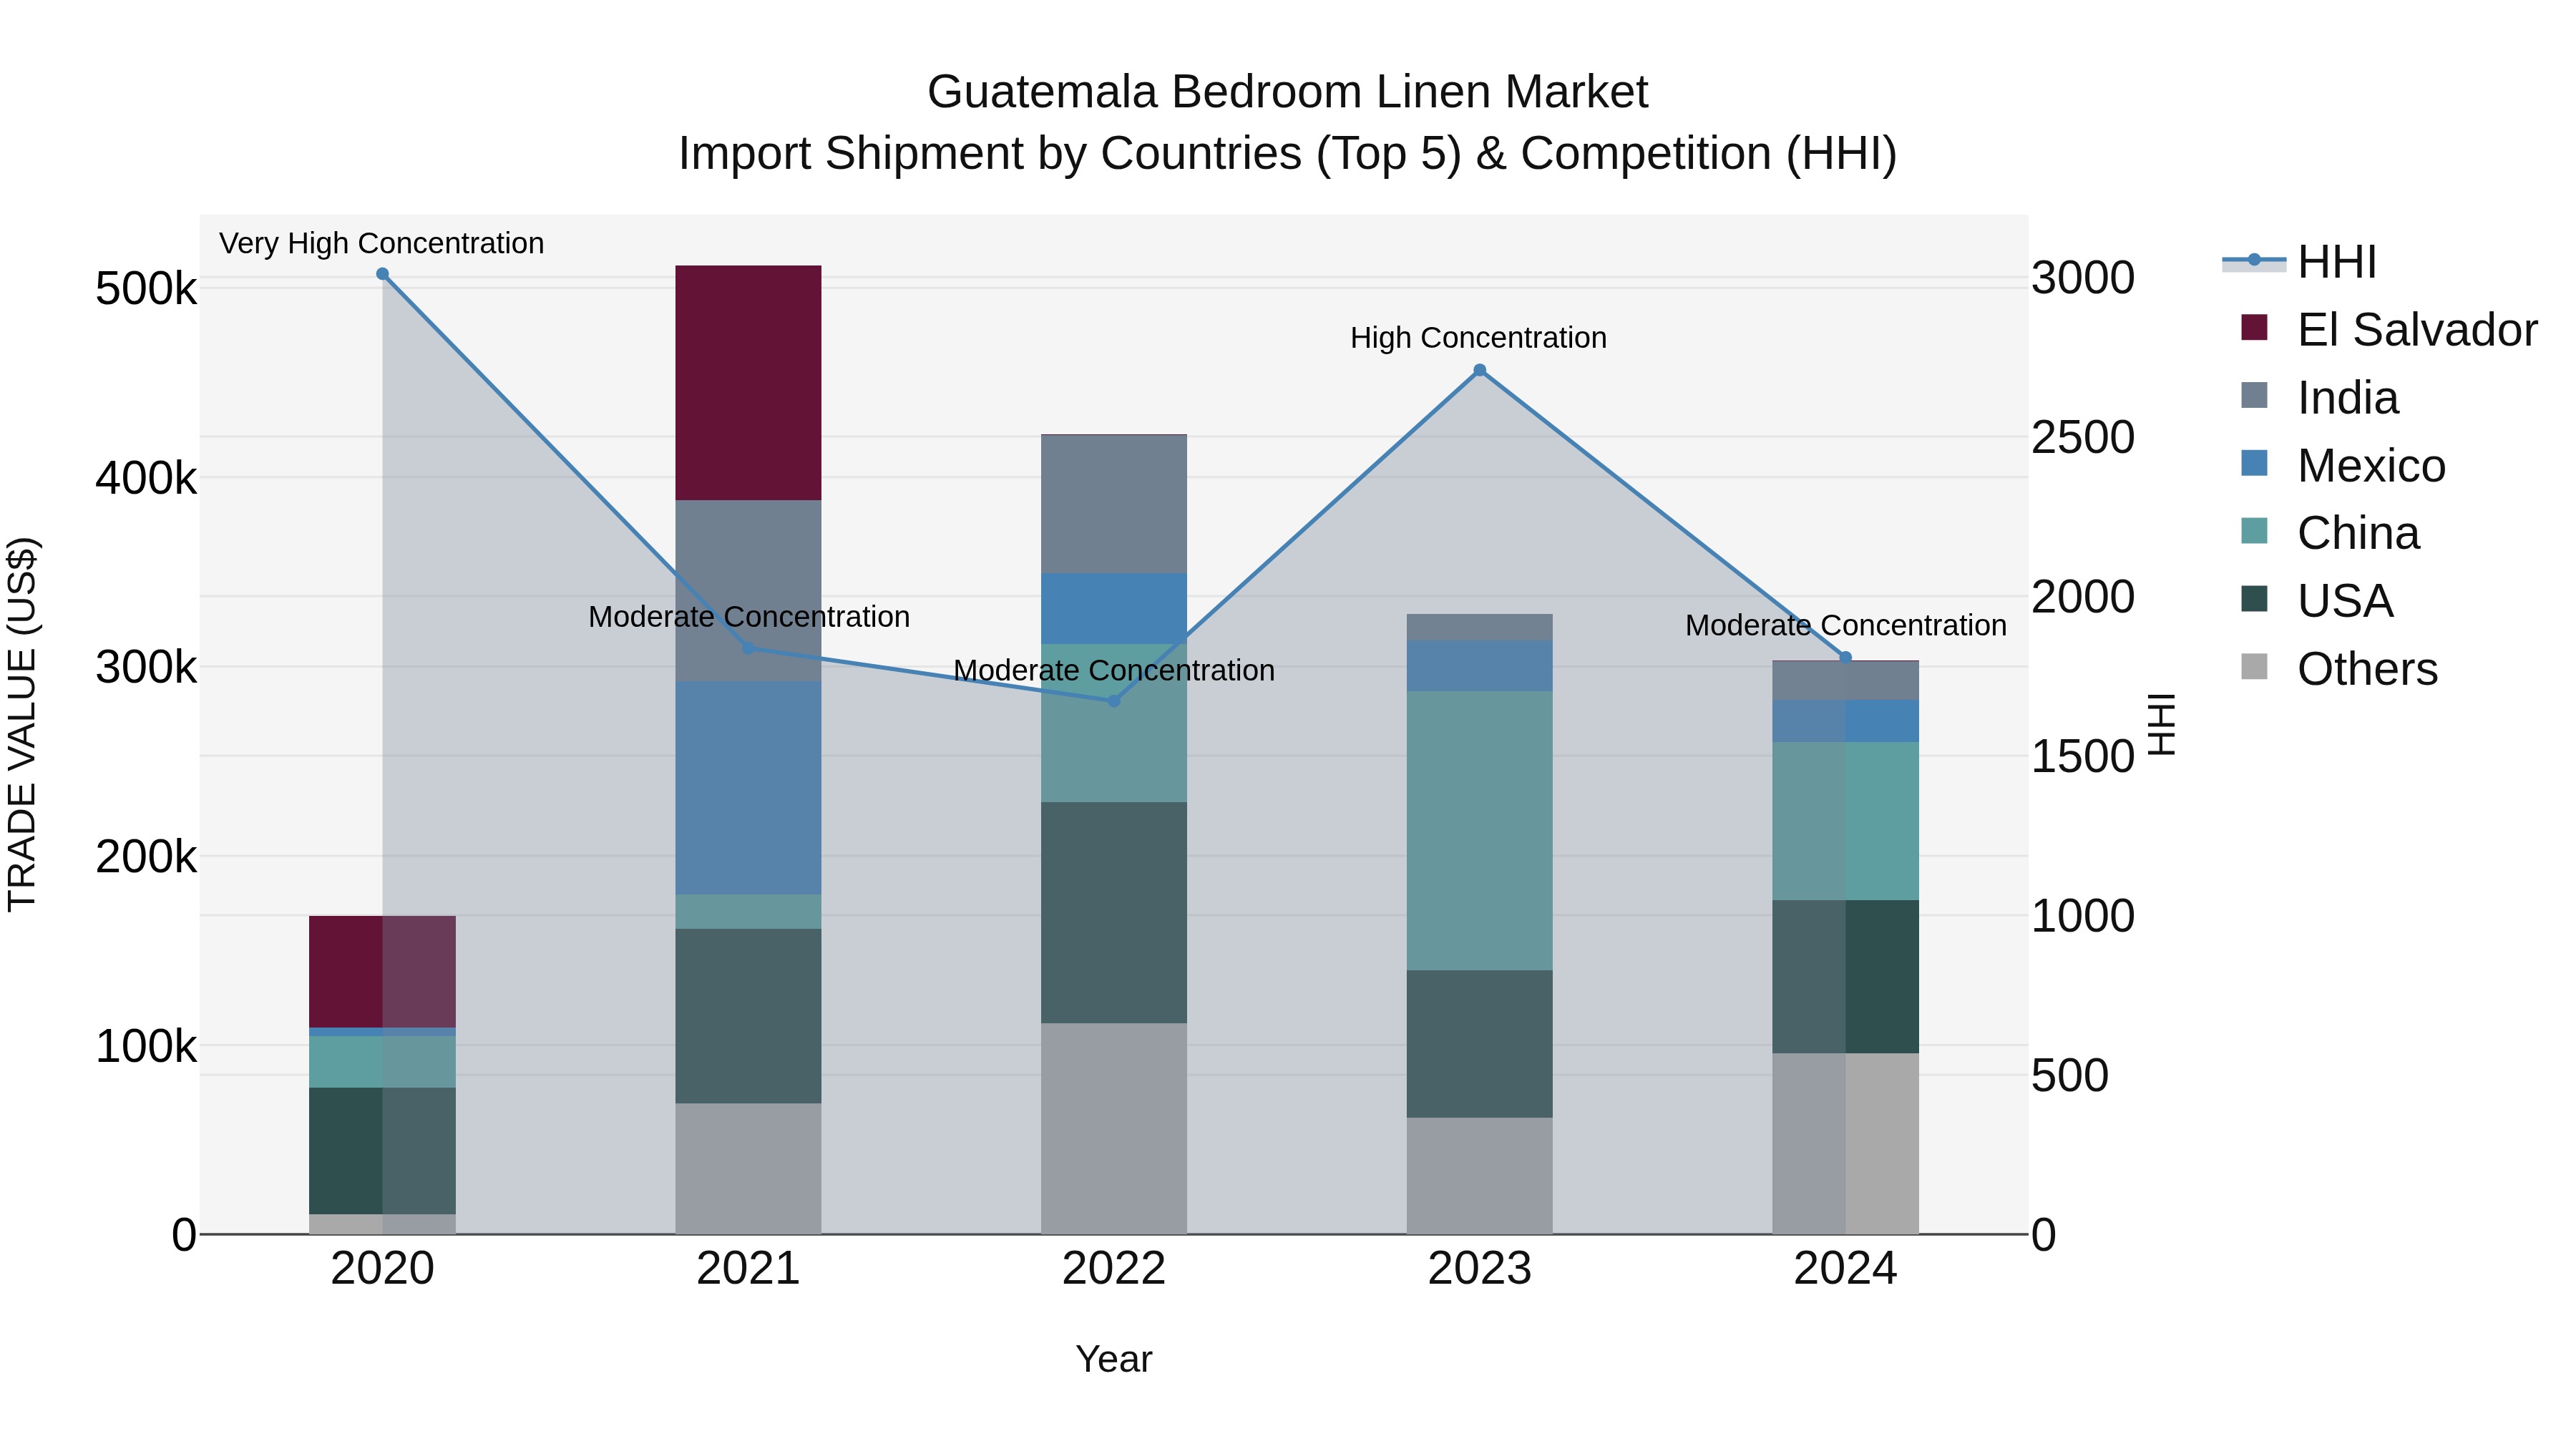Click the Others gray legend swatch
The image size is (2576, 1449).
pyautogui.click(x=2254, y=666)
